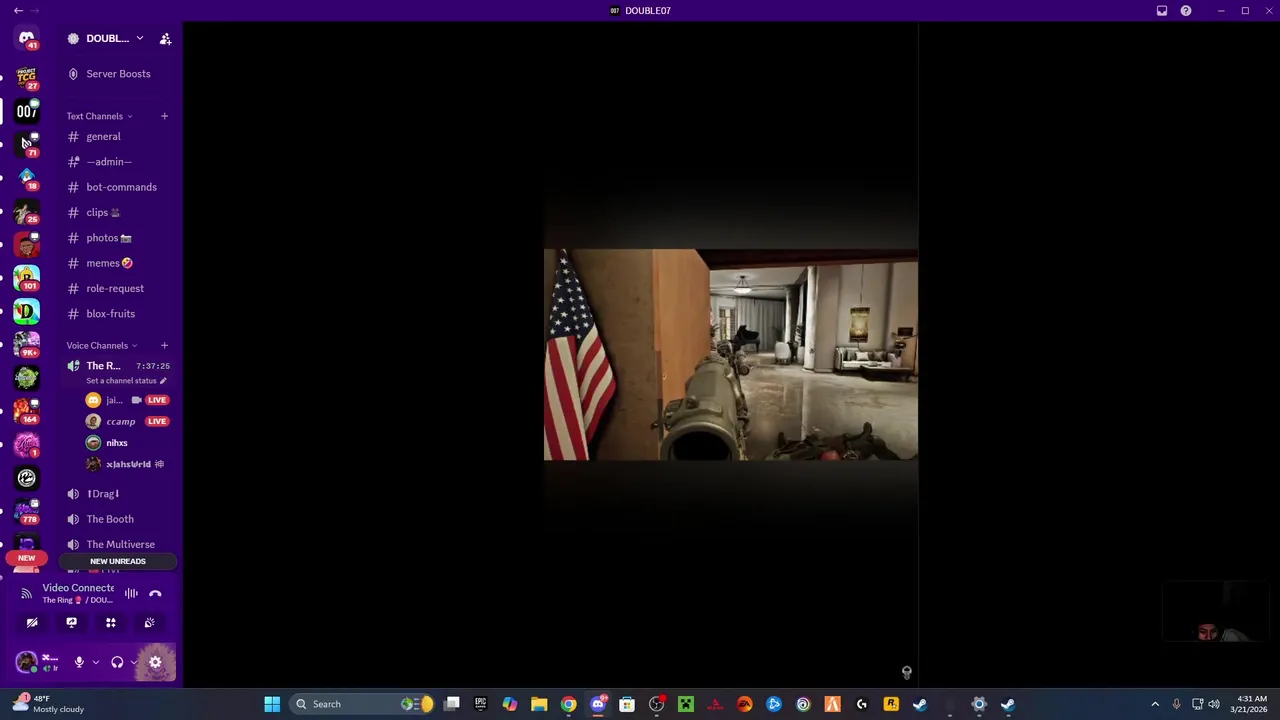Open the server with 101 badge
Image resolution: width=1280 pixels, height=720 pixels.
27,277
